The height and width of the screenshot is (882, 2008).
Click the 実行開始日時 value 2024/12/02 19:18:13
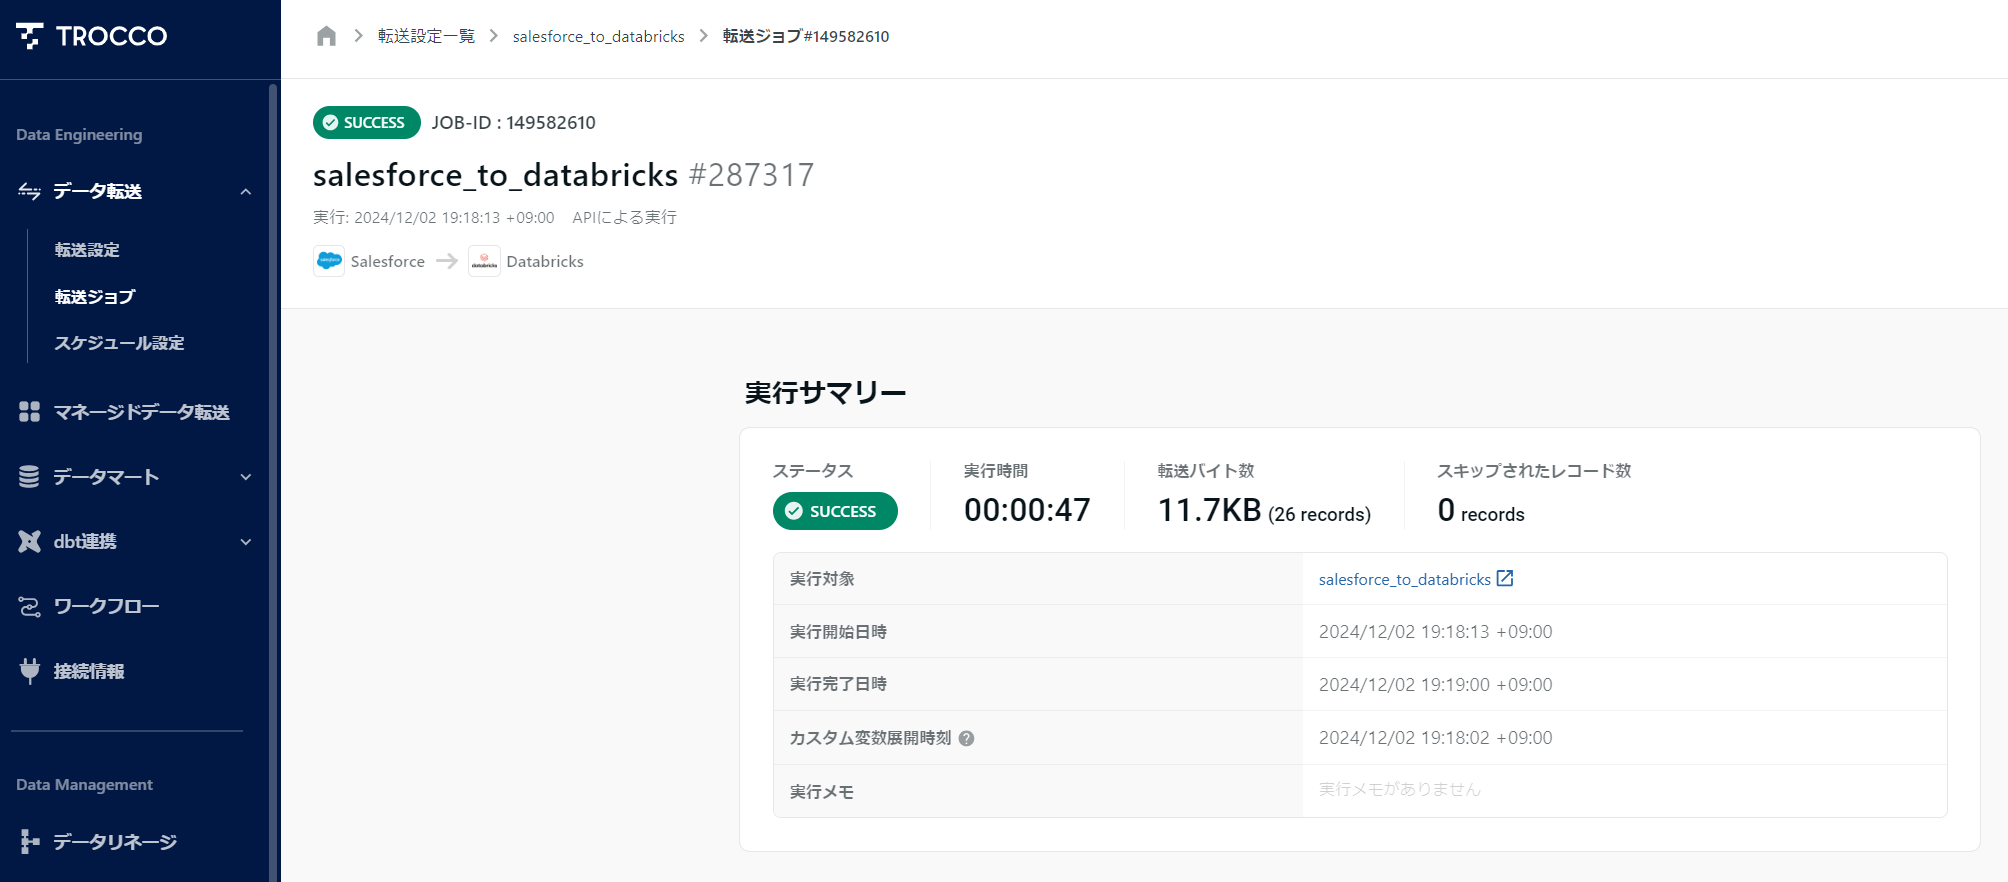pos(1435,632)
